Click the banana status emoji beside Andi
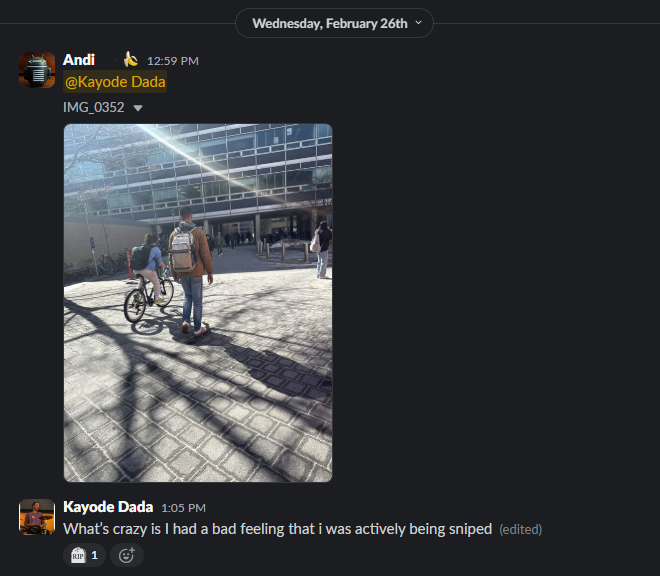This screenshot has width=660, height=576. pos(130,60)
